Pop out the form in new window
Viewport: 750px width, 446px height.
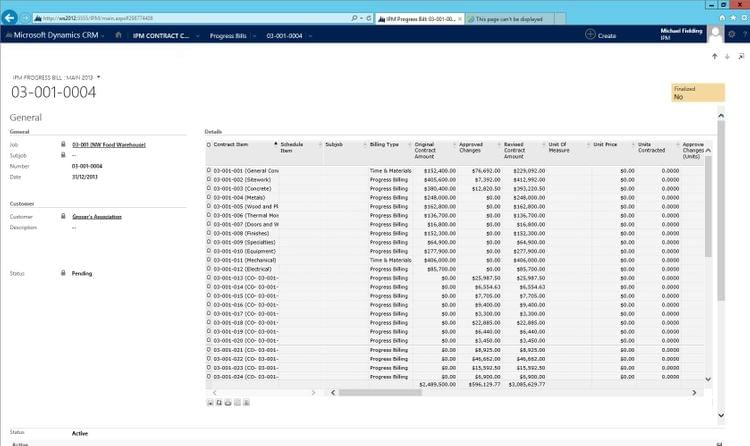pos(741,56)
